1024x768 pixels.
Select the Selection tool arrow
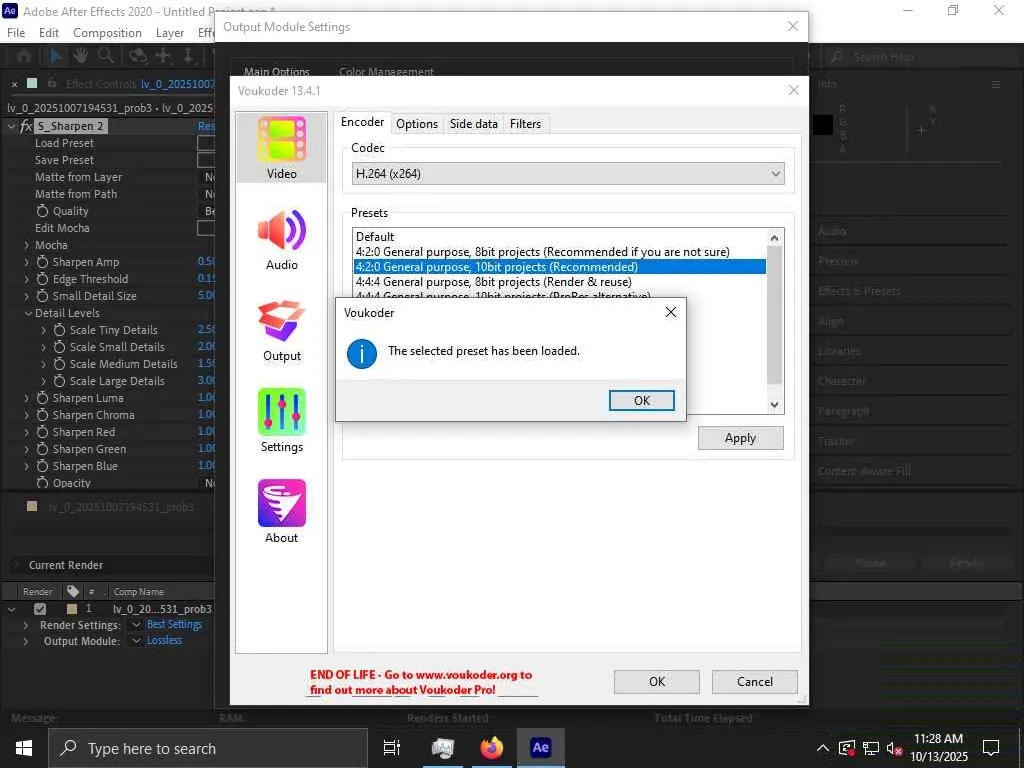pyautogui.click(x=56, y=57)
